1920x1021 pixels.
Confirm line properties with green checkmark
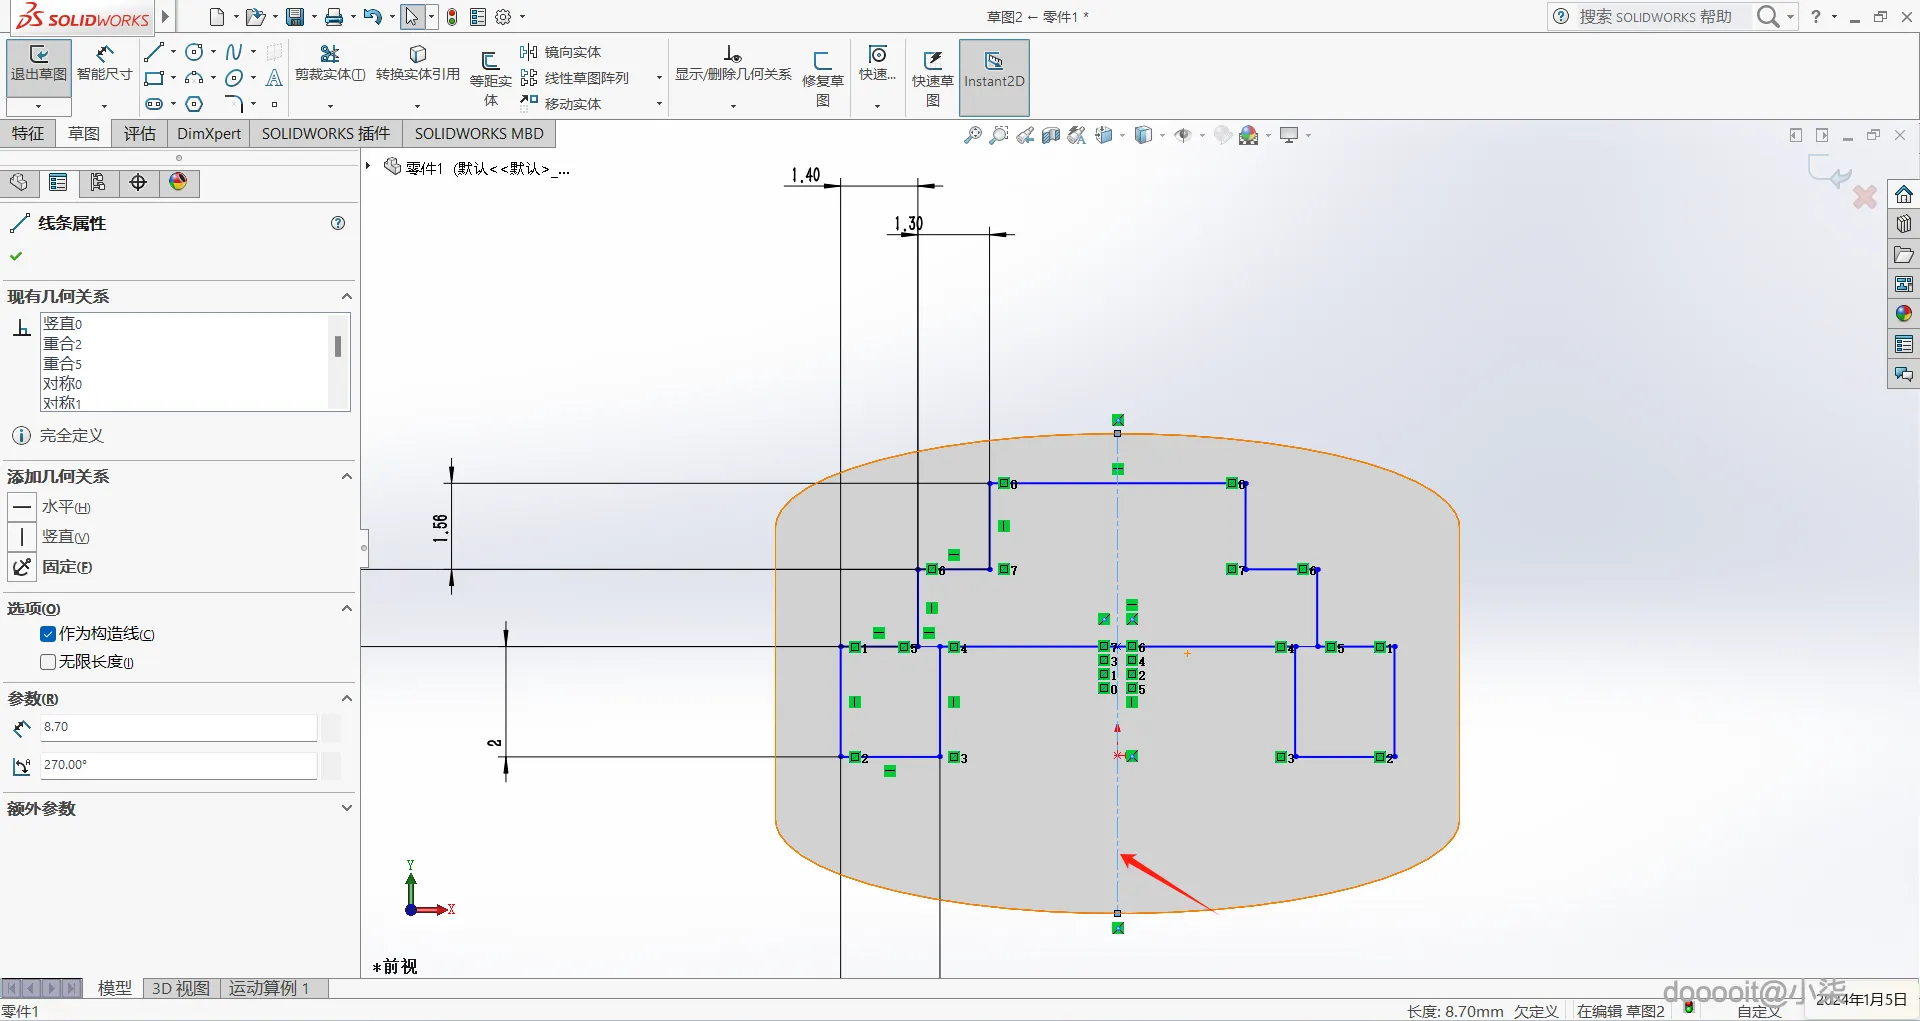coord(16,256)
